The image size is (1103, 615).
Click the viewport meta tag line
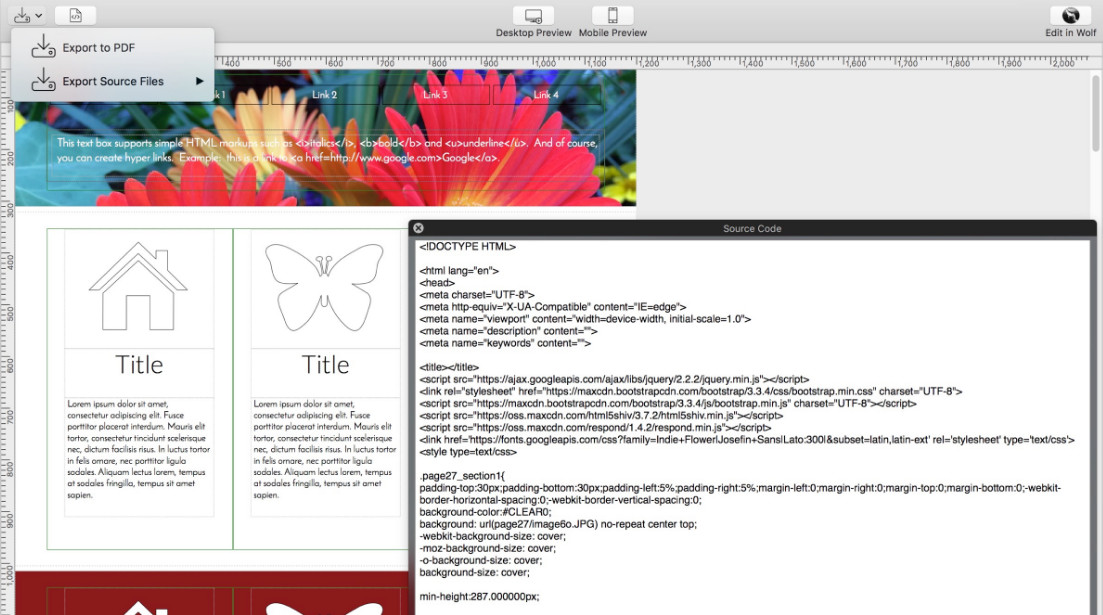pos(585,319)
